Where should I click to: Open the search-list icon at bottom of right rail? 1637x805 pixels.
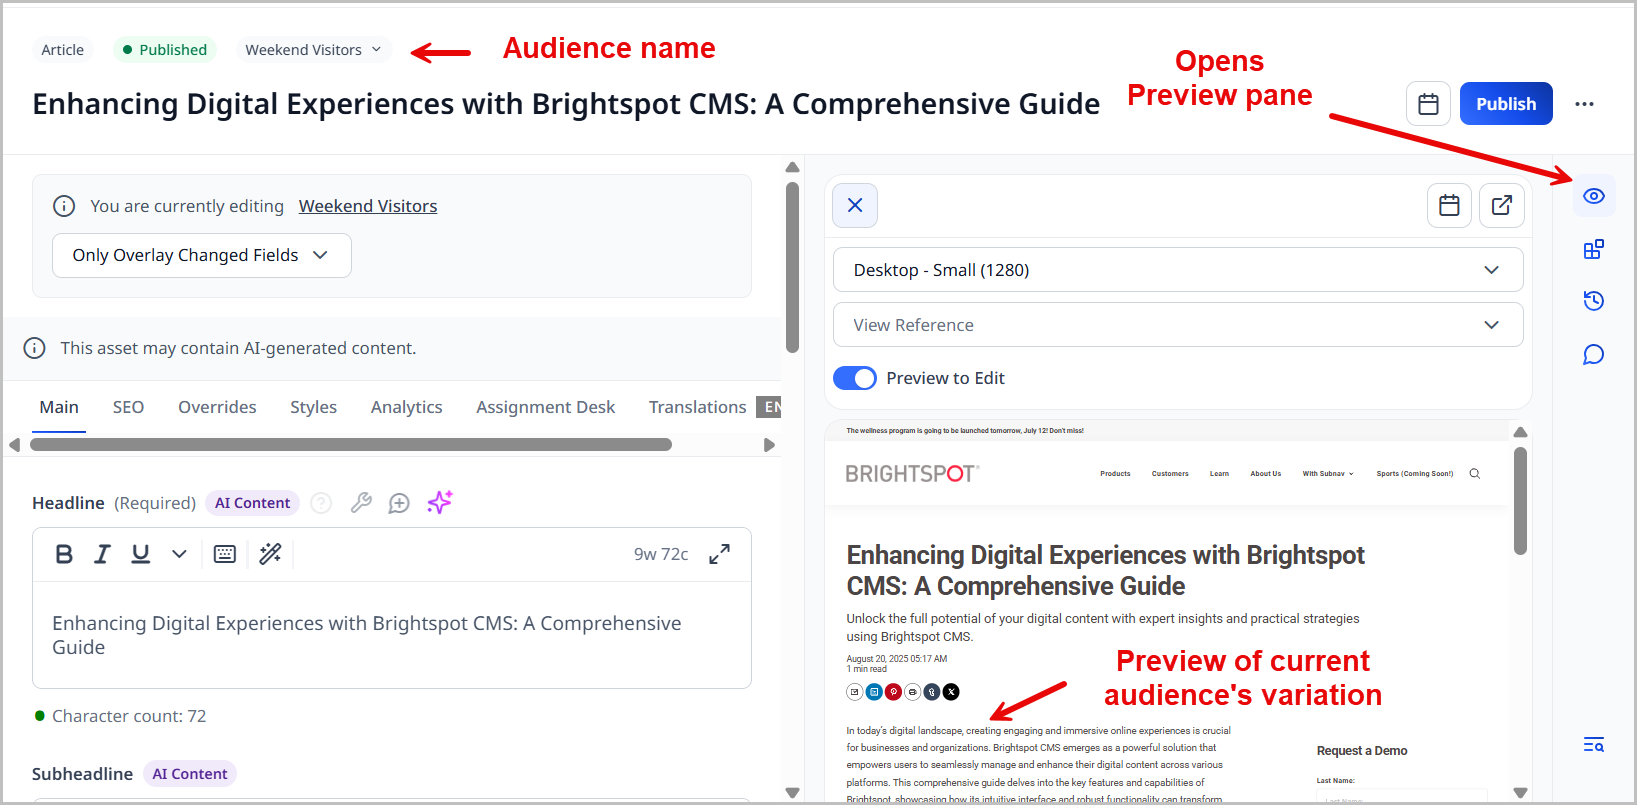1594,744
